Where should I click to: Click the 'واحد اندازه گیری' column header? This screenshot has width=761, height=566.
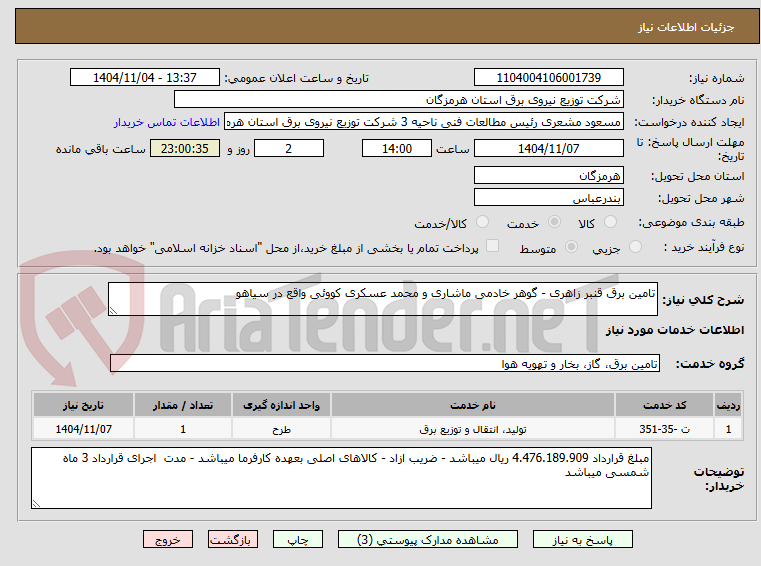pyautogui.click(x=281, y=405)
